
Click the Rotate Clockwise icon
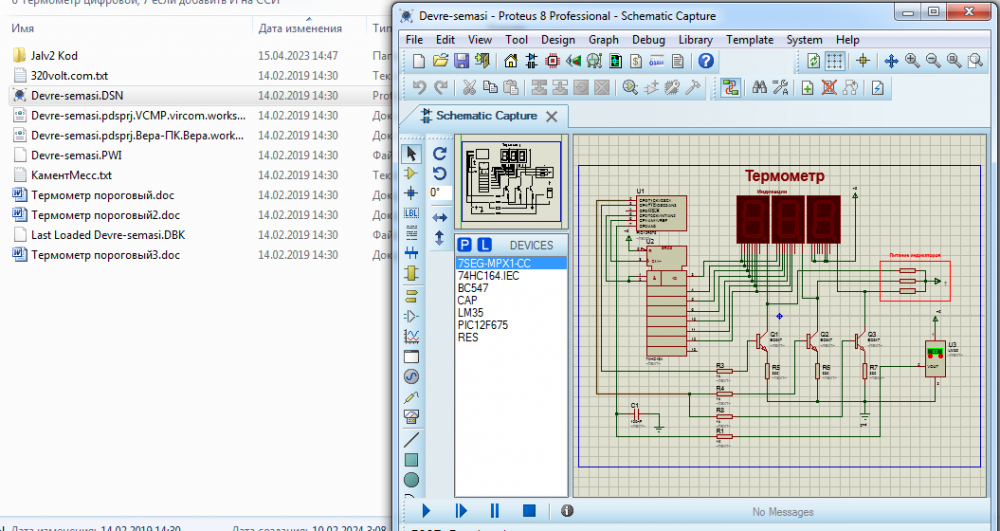439,154
